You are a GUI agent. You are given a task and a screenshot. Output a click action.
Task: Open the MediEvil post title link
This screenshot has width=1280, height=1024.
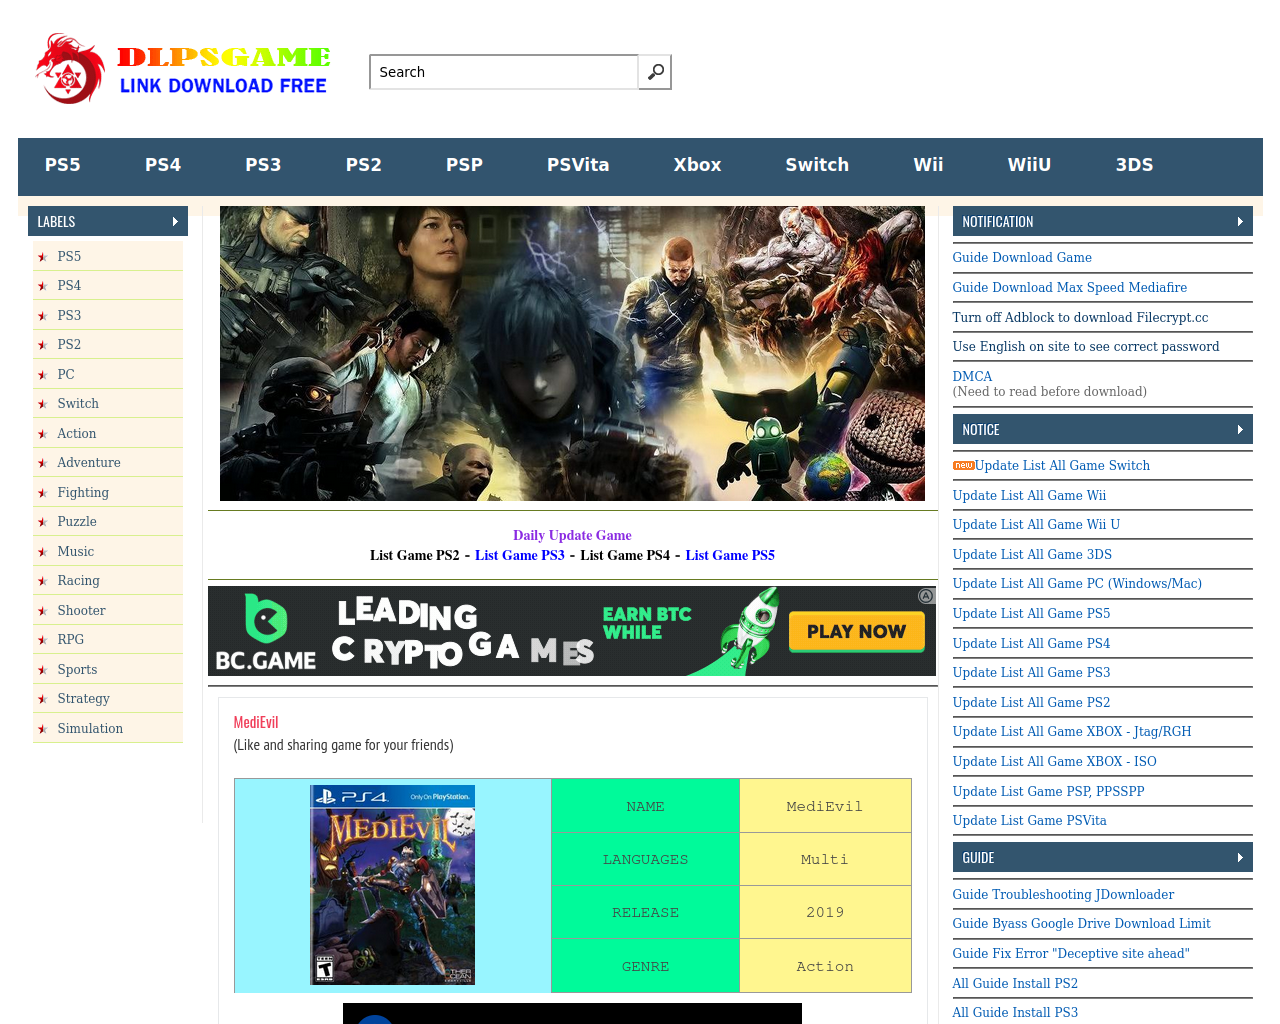tap(256, 723)
